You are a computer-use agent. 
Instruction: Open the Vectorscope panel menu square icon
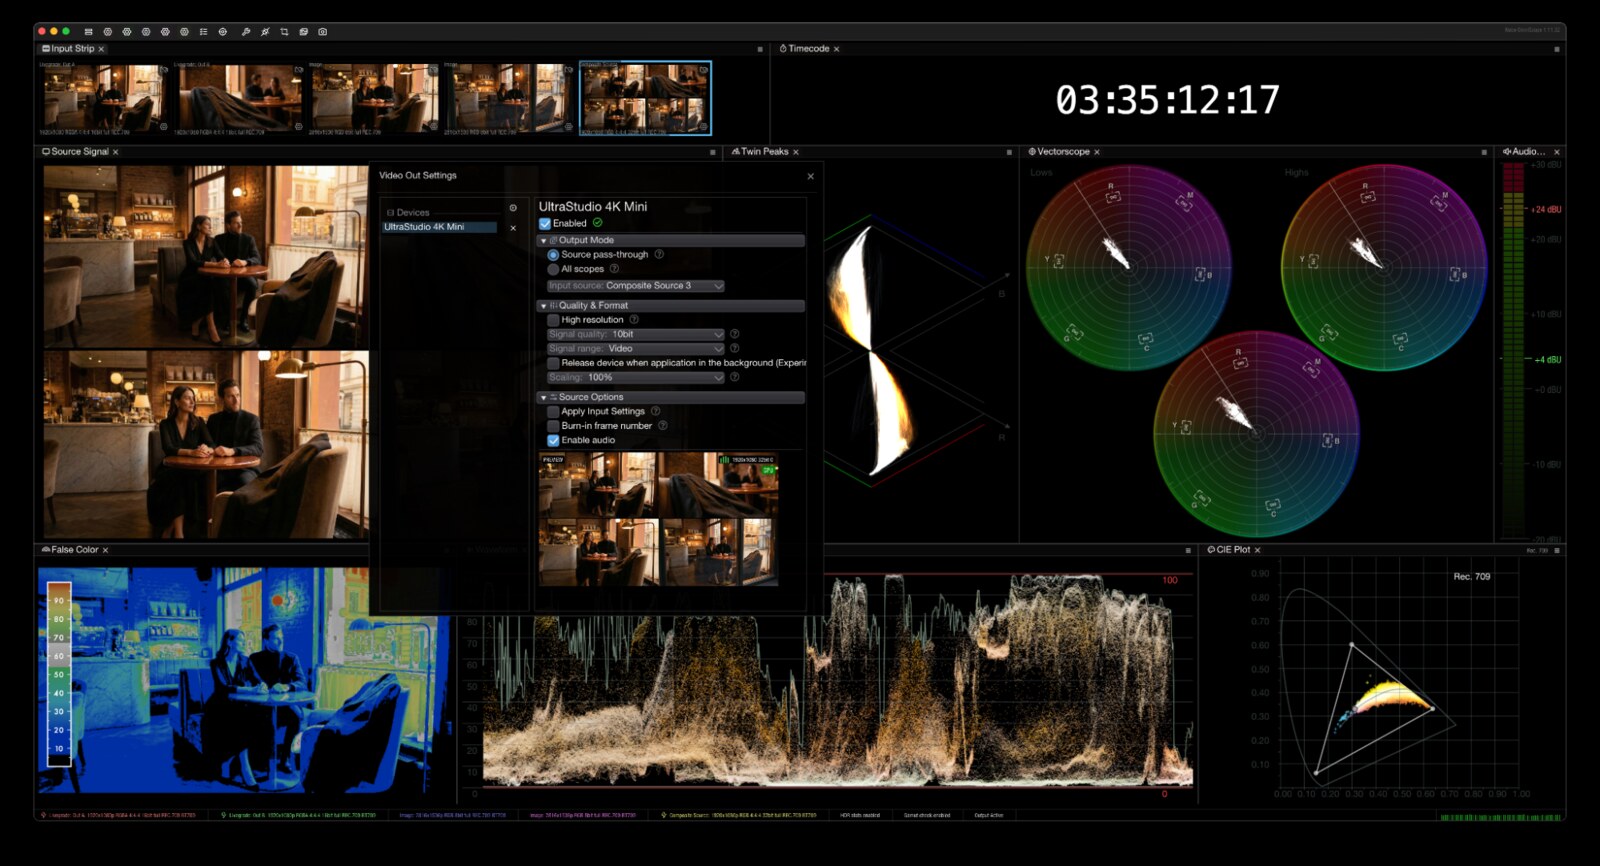click(x=1483, y=152)
